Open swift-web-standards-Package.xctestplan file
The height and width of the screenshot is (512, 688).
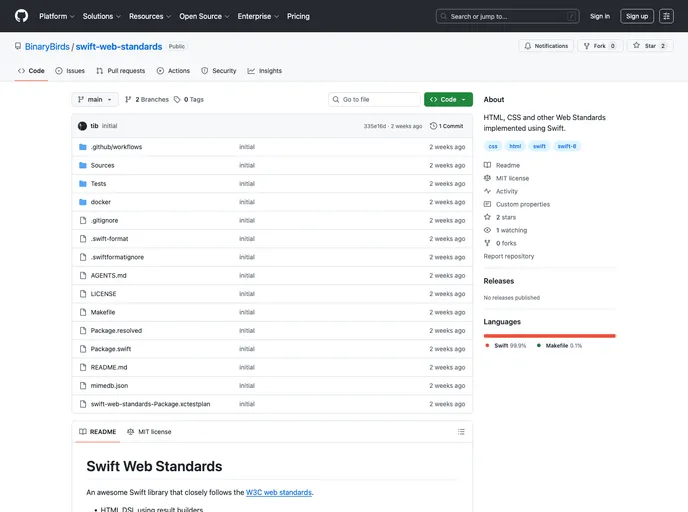[150, 404]
